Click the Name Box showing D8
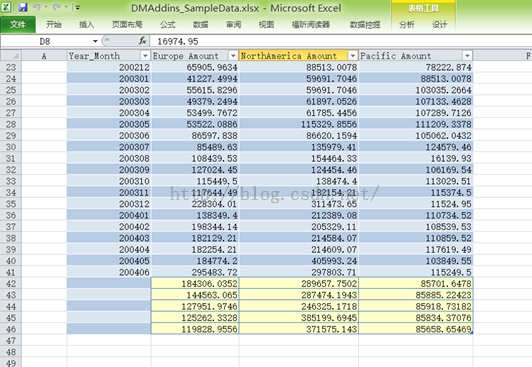 (45, 41)
